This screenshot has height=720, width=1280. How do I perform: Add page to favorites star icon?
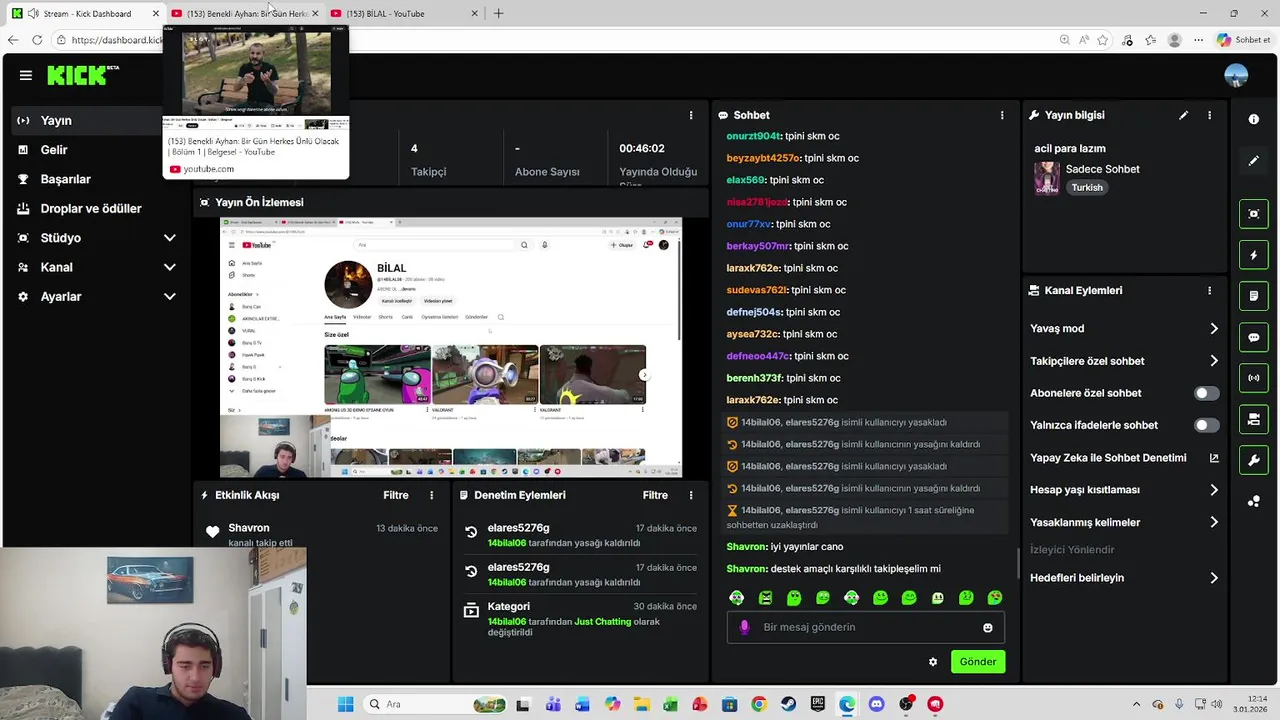click(1103, 40)
